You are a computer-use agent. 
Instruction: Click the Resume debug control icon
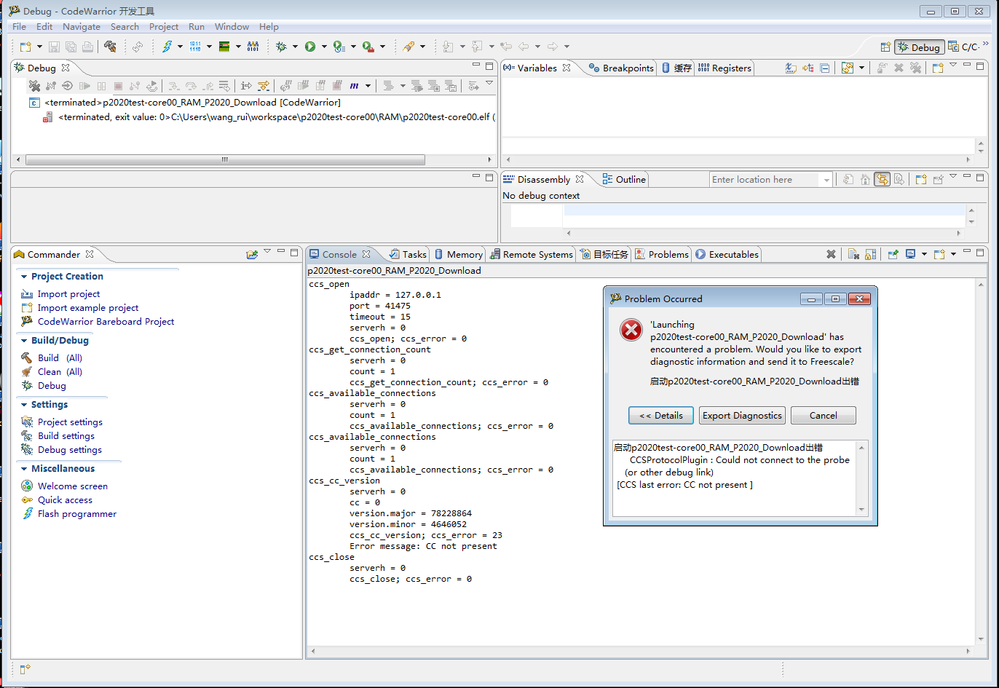click(83, 86)
